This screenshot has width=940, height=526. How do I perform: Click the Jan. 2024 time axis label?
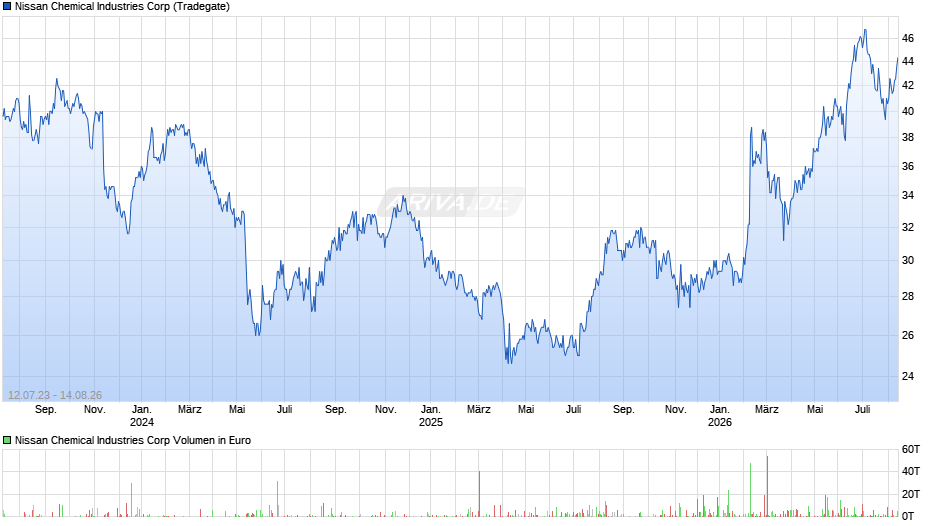click(141, 416)
